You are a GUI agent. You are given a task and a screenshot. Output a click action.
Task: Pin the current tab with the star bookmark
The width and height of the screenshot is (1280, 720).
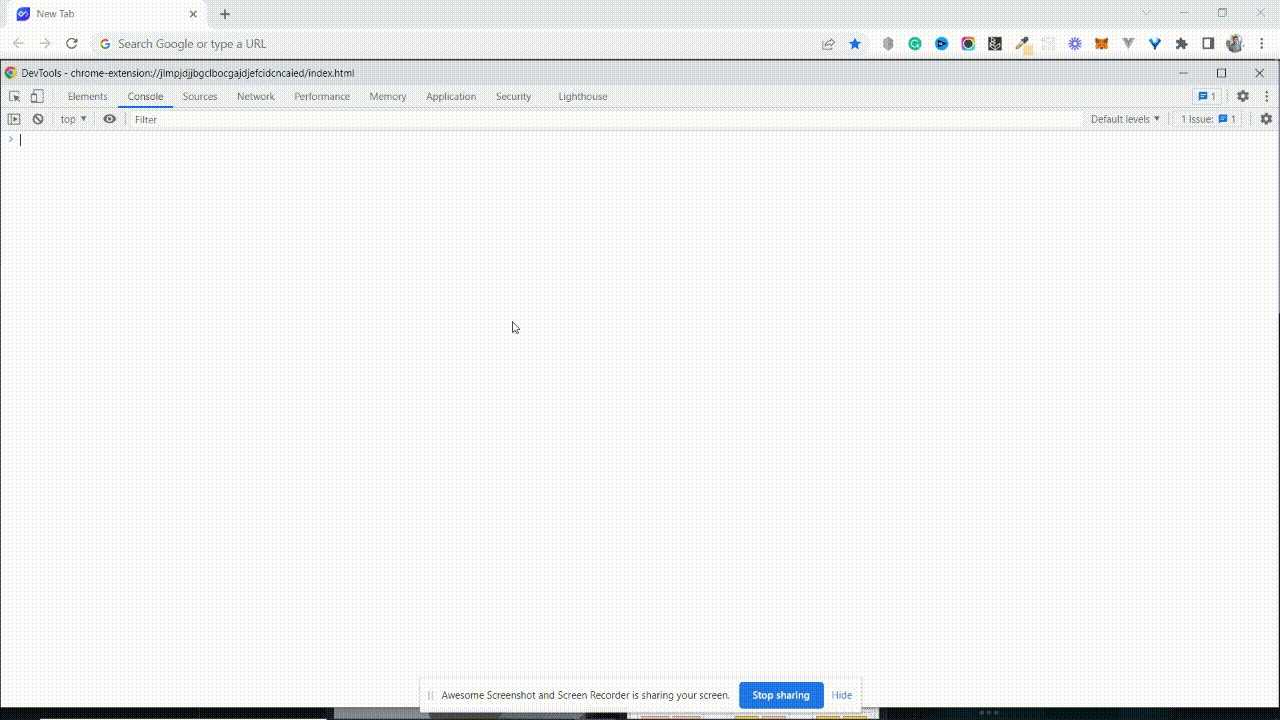(854, 44)
